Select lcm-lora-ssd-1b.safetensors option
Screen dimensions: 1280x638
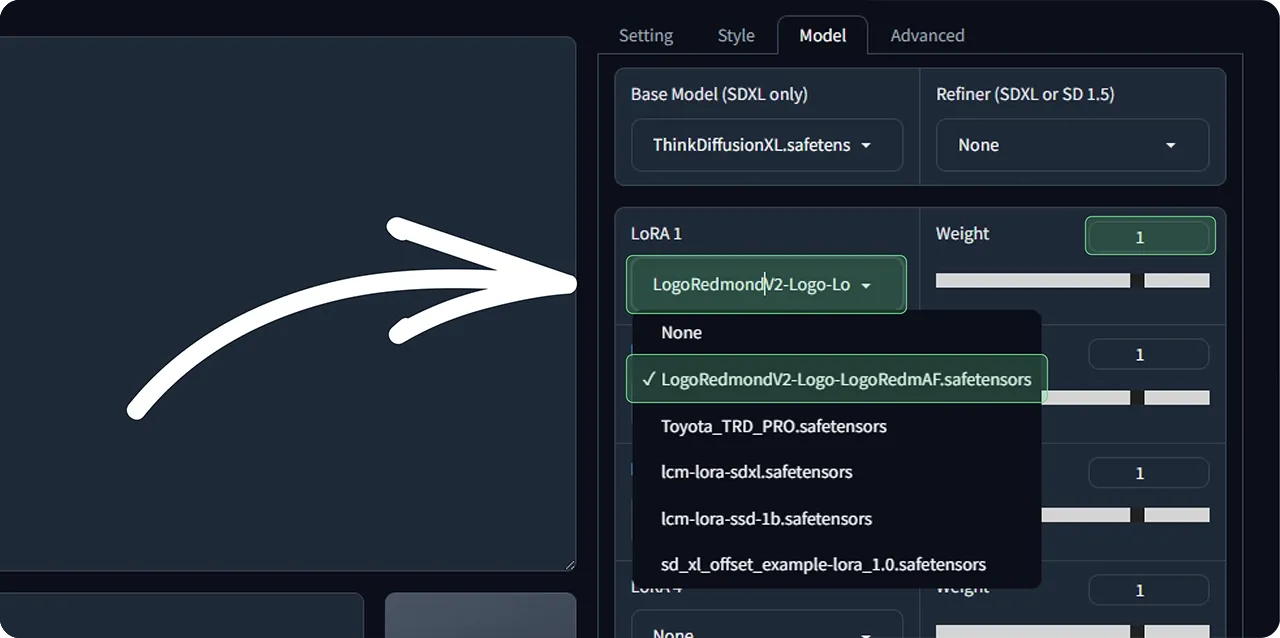coord(767,519)
